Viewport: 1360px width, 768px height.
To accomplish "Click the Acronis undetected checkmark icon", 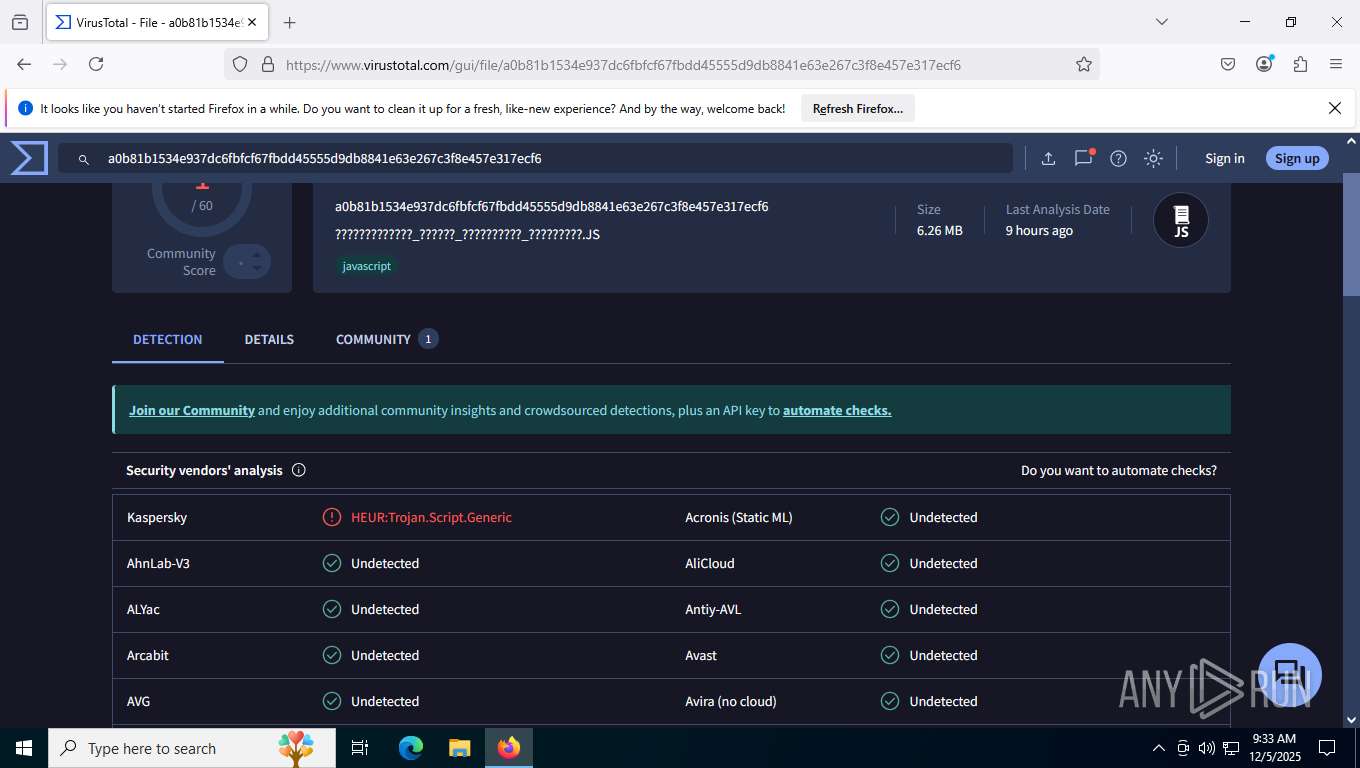I will 890,517.
